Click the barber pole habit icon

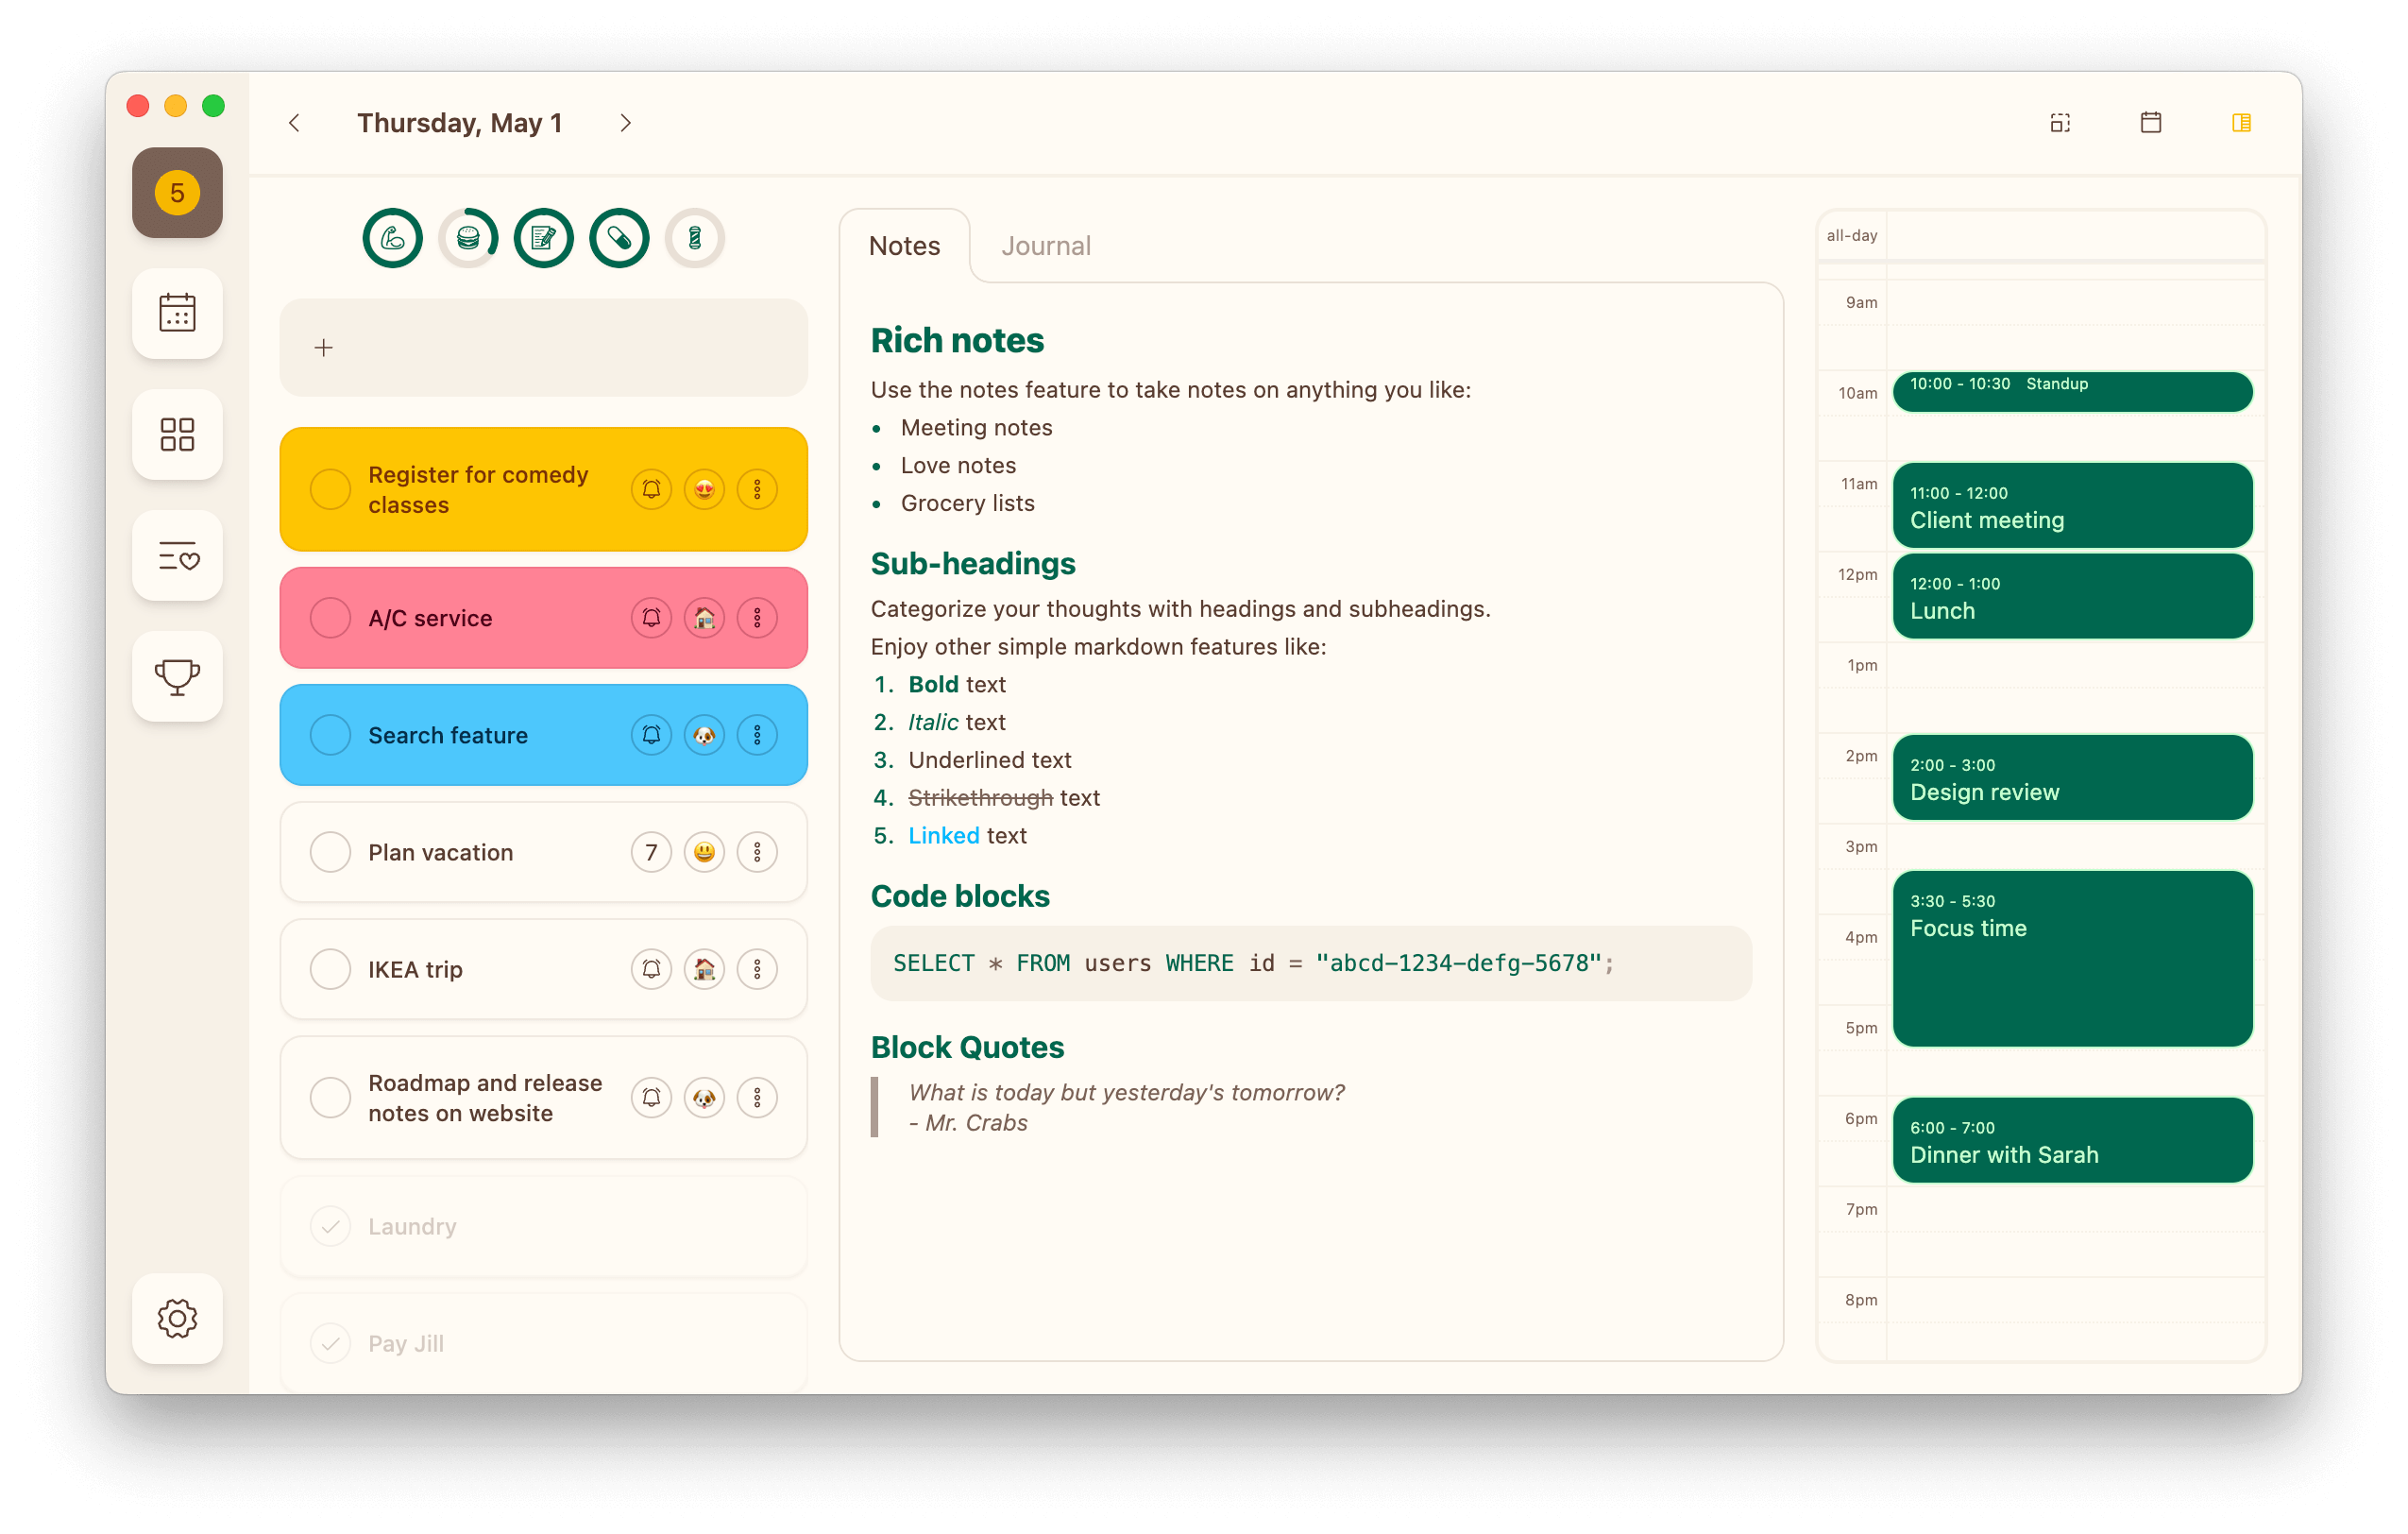(x=695, y=238)
